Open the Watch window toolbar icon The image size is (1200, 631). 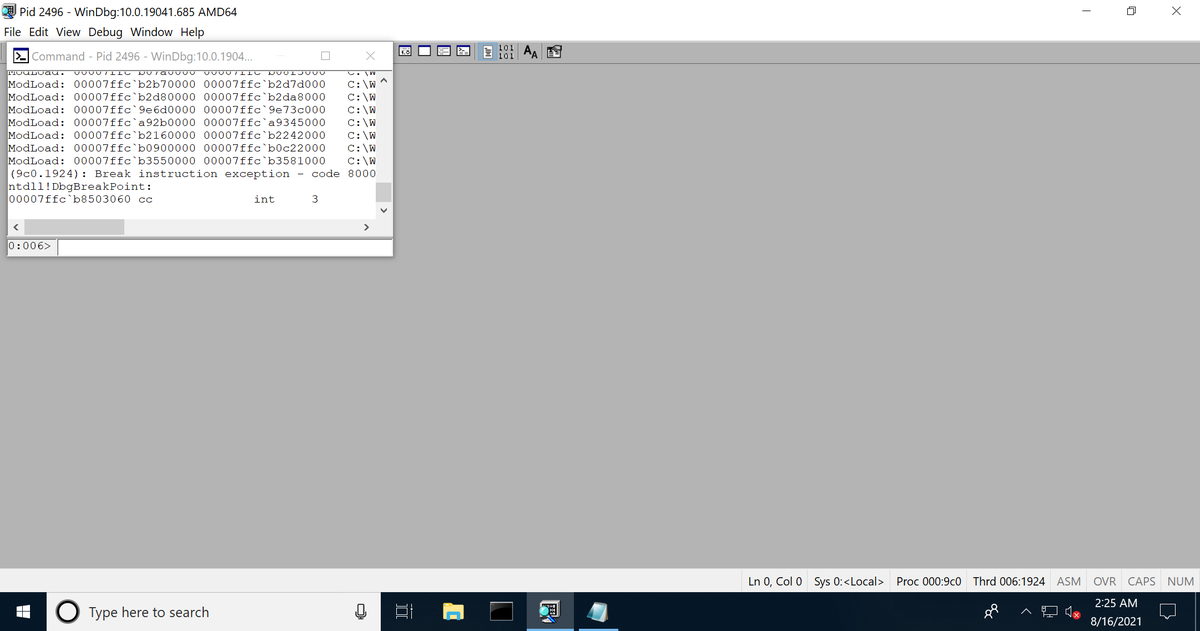[443, 51]
